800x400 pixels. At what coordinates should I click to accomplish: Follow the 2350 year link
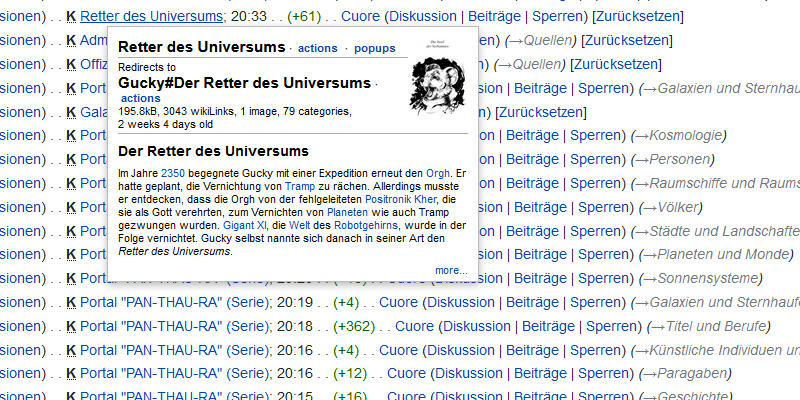(x=172, y=173)
